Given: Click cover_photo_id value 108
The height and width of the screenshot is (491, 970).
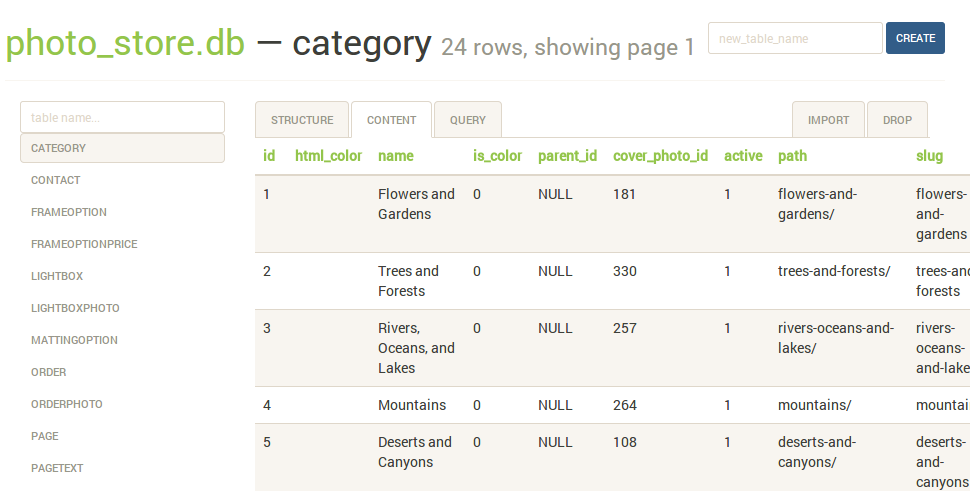Looking at the screenshot, I should click(625, 442).
